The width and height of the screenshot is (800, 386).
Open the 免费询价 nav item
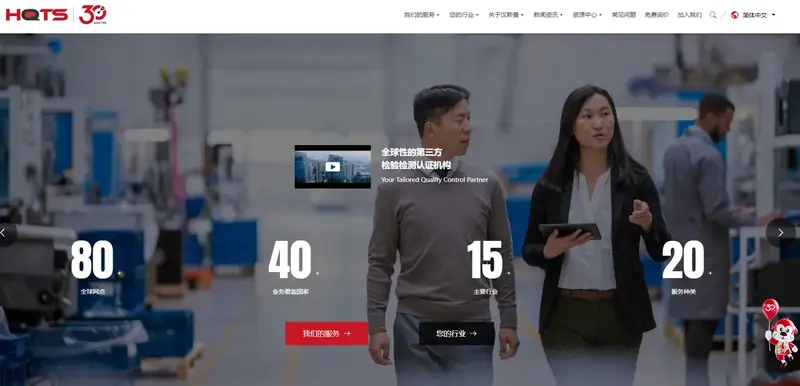[657, 15]
